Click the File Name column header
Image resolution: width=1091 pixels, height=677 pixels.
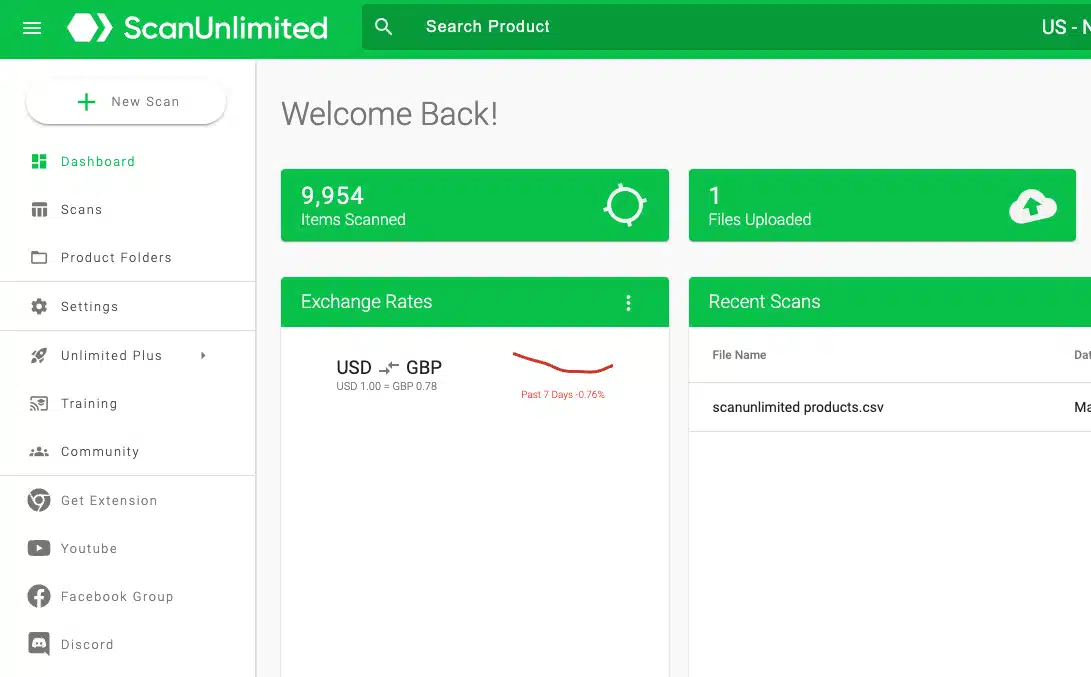739,355
